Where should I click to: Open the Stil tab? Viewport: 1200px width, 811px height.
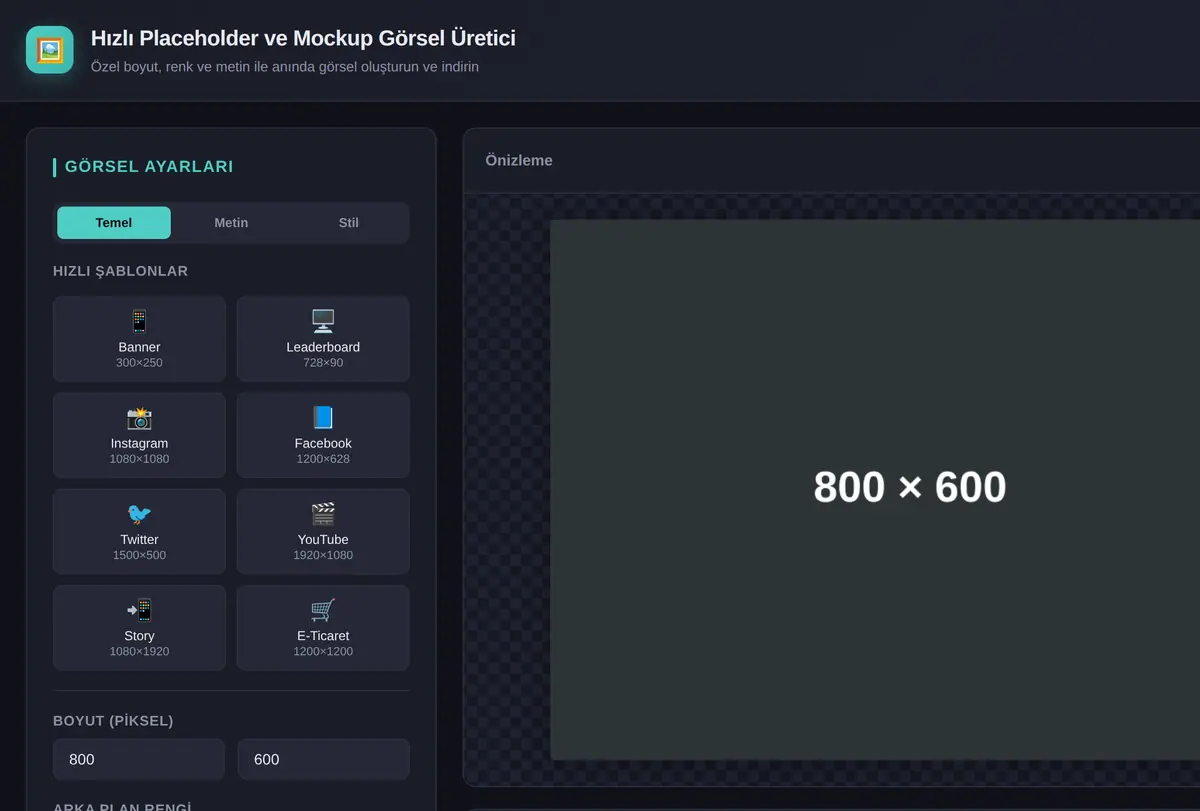coord(348,223)
